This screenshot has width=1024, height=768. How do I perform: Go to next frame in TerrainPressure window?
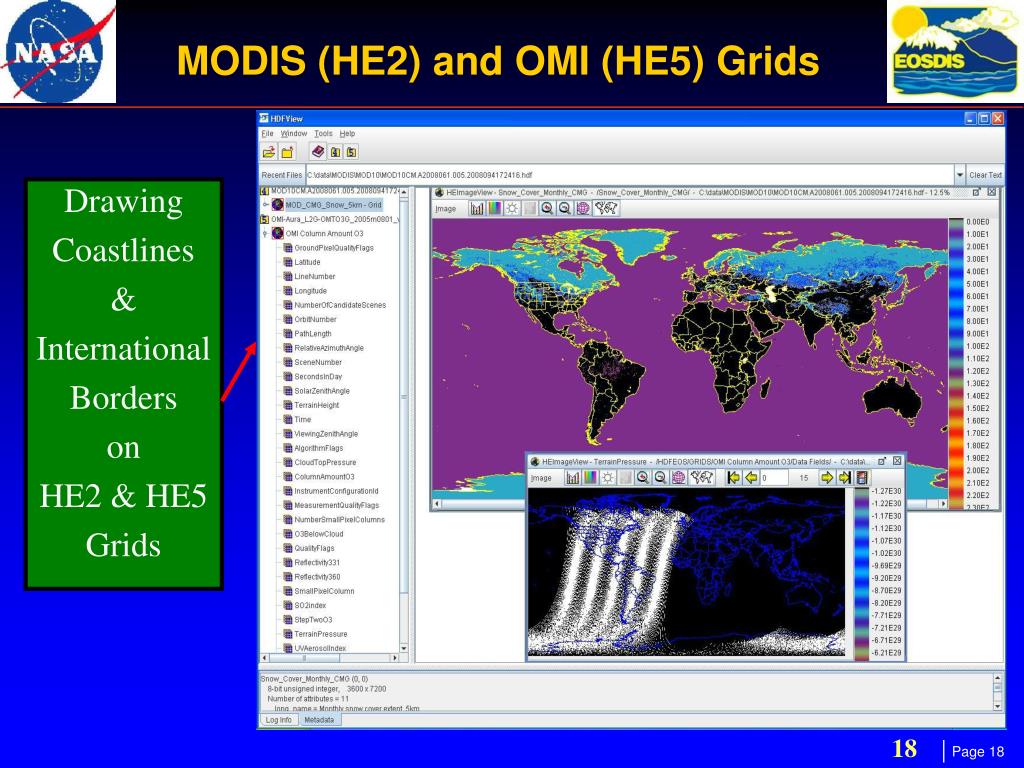click(x=827, y=478)
